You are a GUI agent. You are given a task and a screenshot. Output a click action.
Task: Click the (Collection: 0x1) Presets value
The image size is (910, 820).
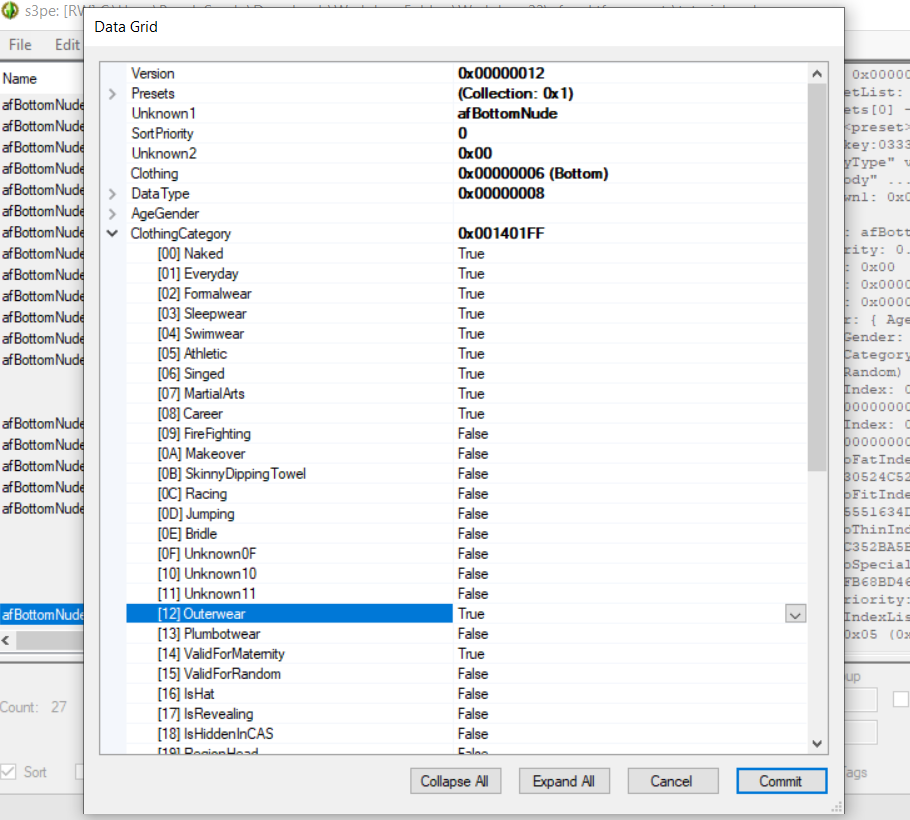tap(516, 94)
